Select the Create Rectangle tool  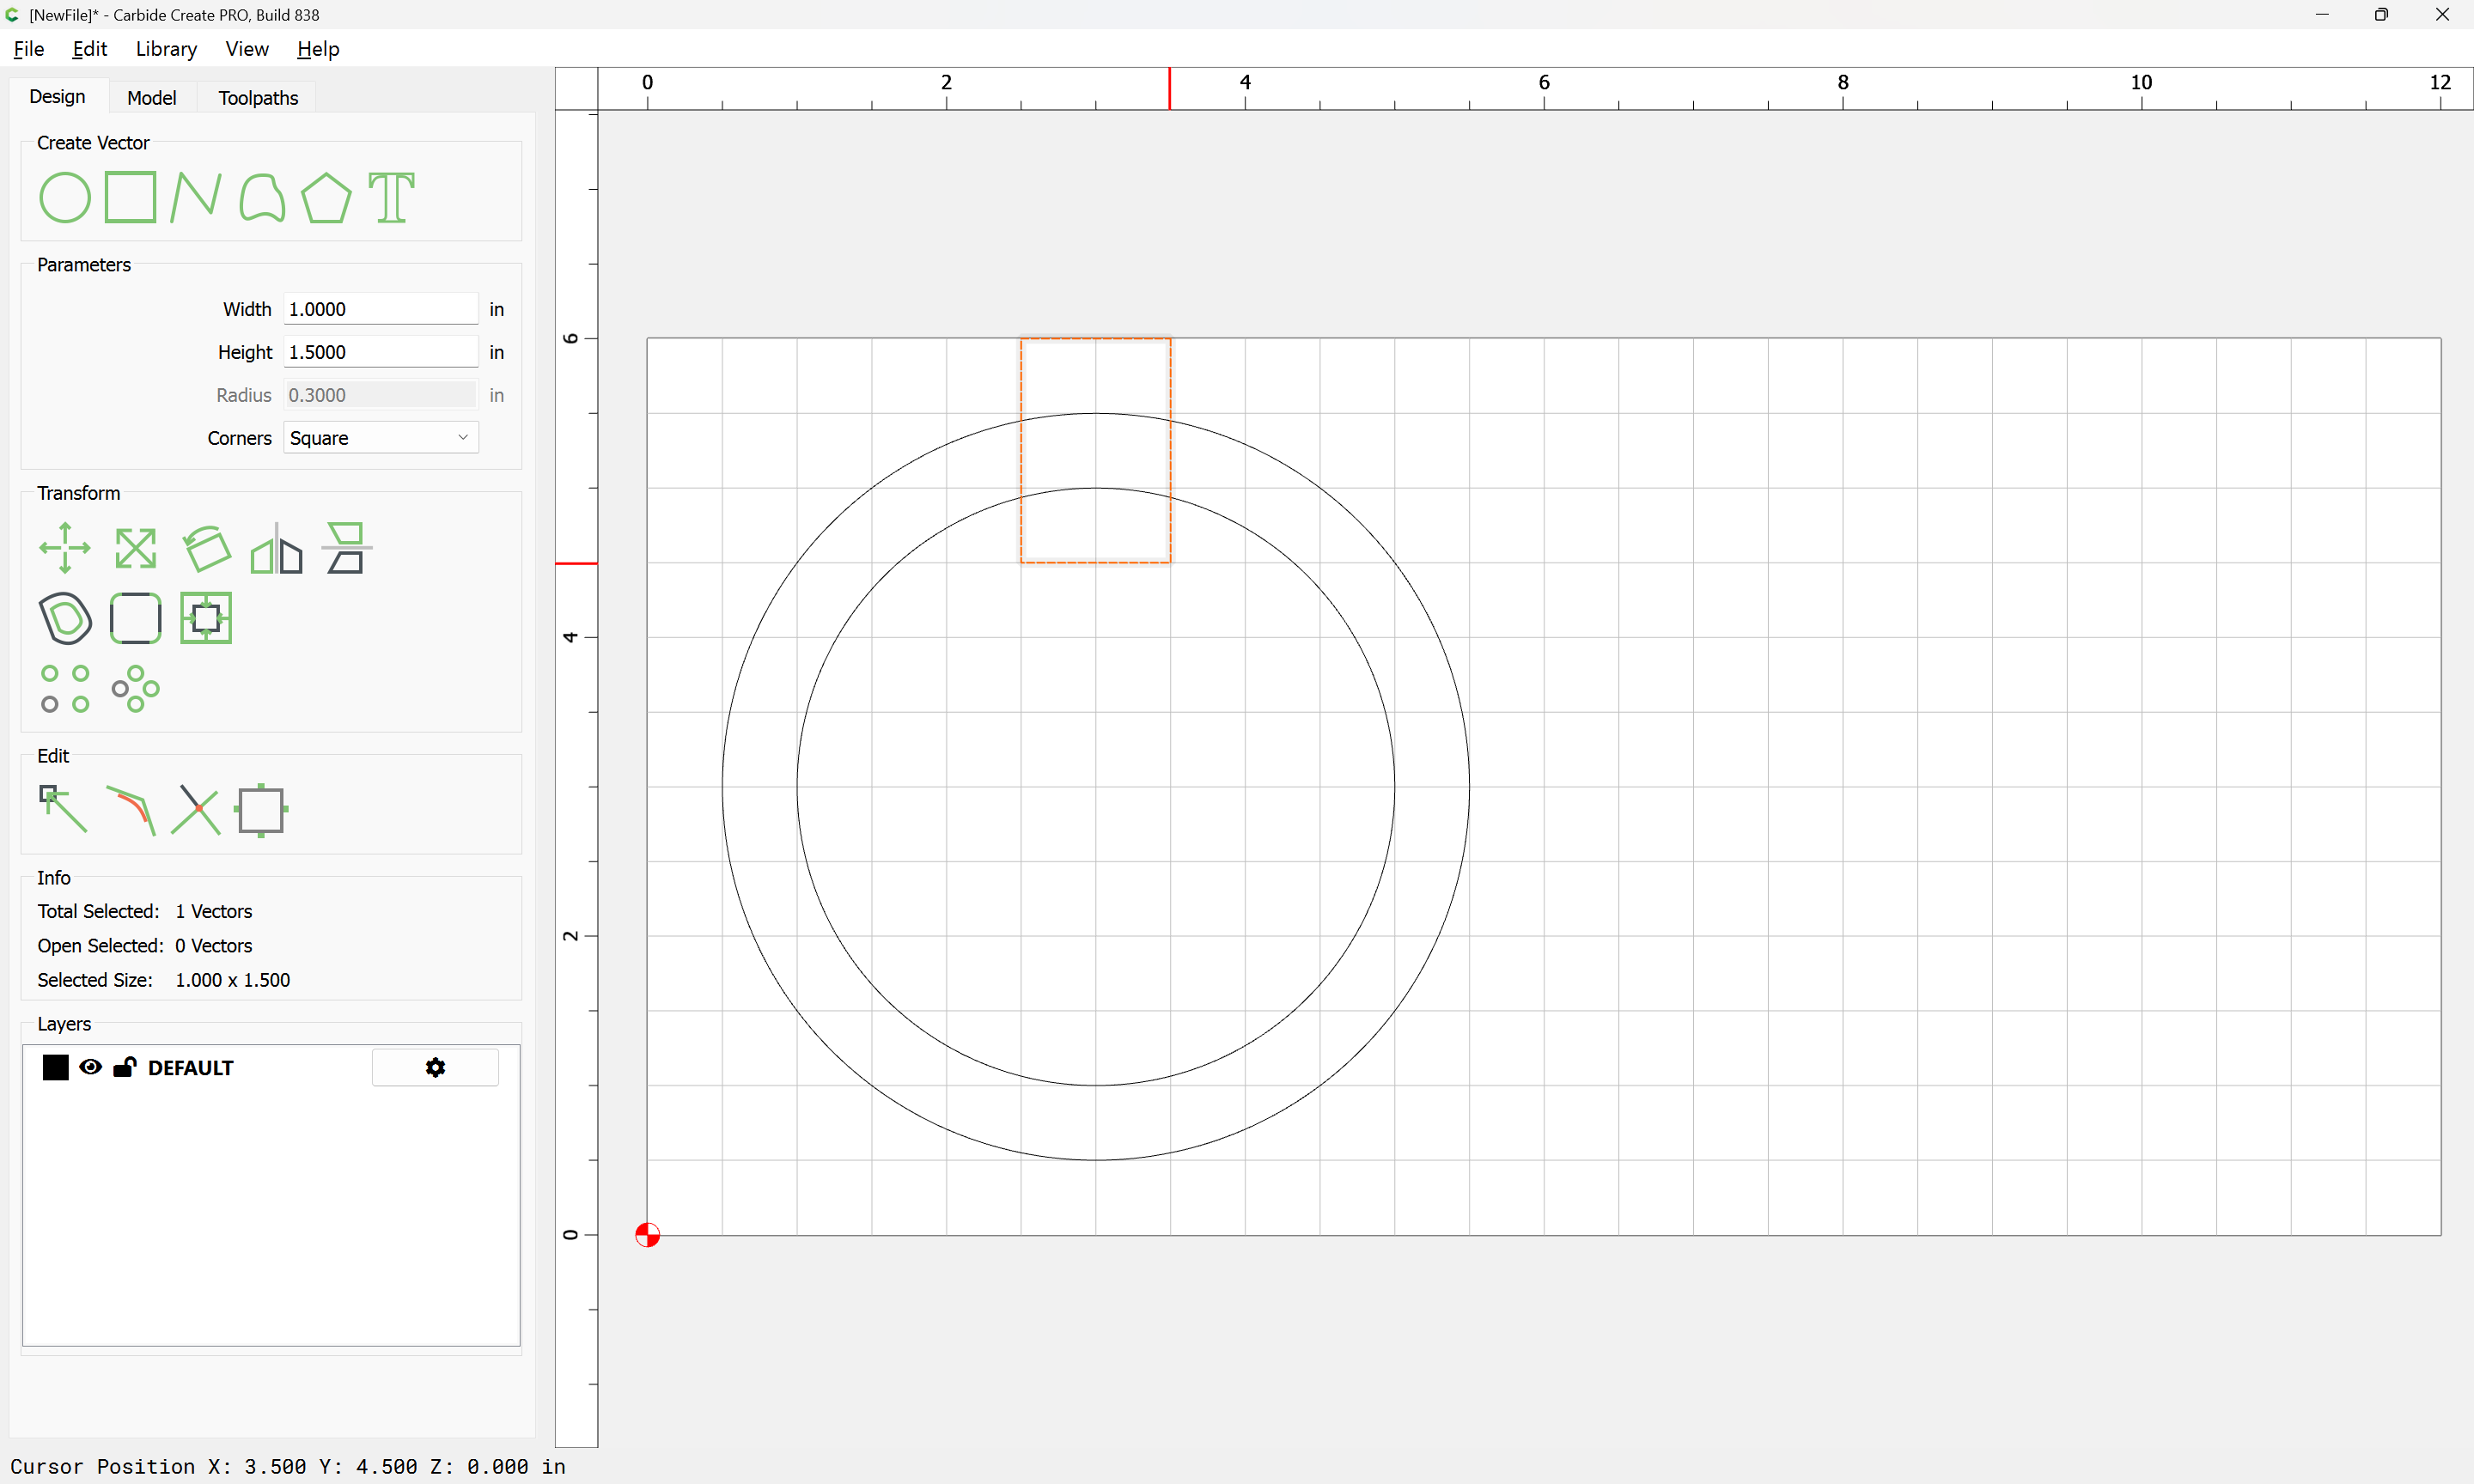131,197
